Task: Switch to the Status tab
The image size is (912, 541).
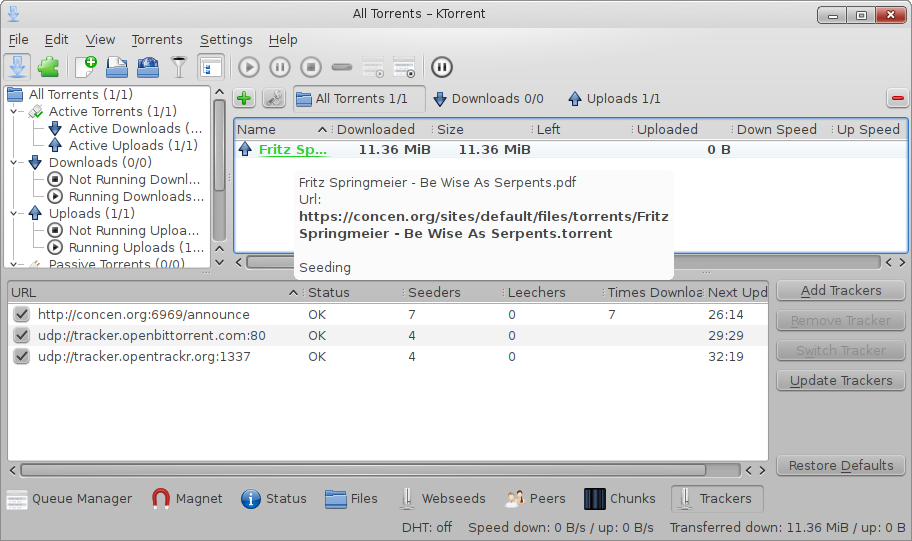Action: [273, 499]
